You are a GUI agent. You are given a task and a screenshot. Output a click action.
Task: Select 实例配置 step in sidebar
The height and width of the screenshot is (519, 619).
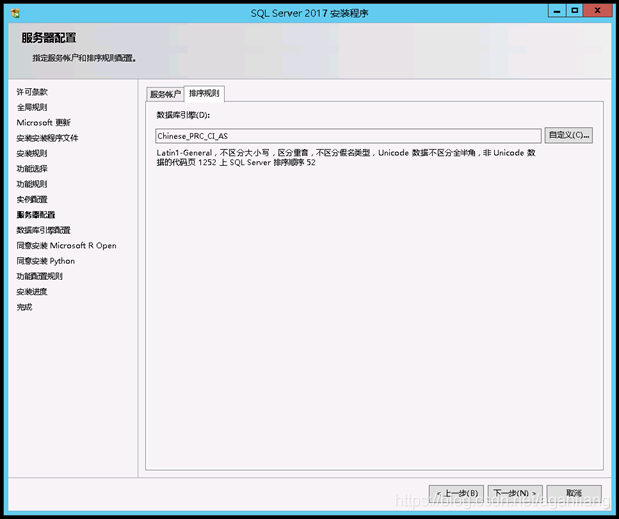point(32,200)
